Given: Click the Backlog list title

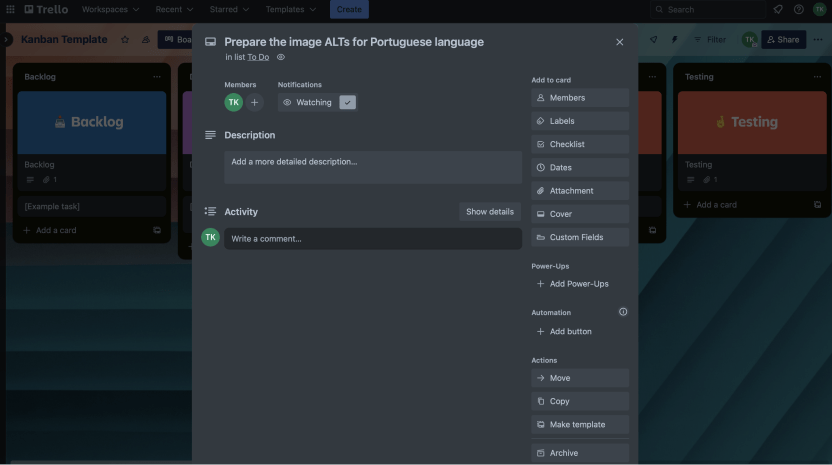Looking at the screenshot, I should pos(40,77).
